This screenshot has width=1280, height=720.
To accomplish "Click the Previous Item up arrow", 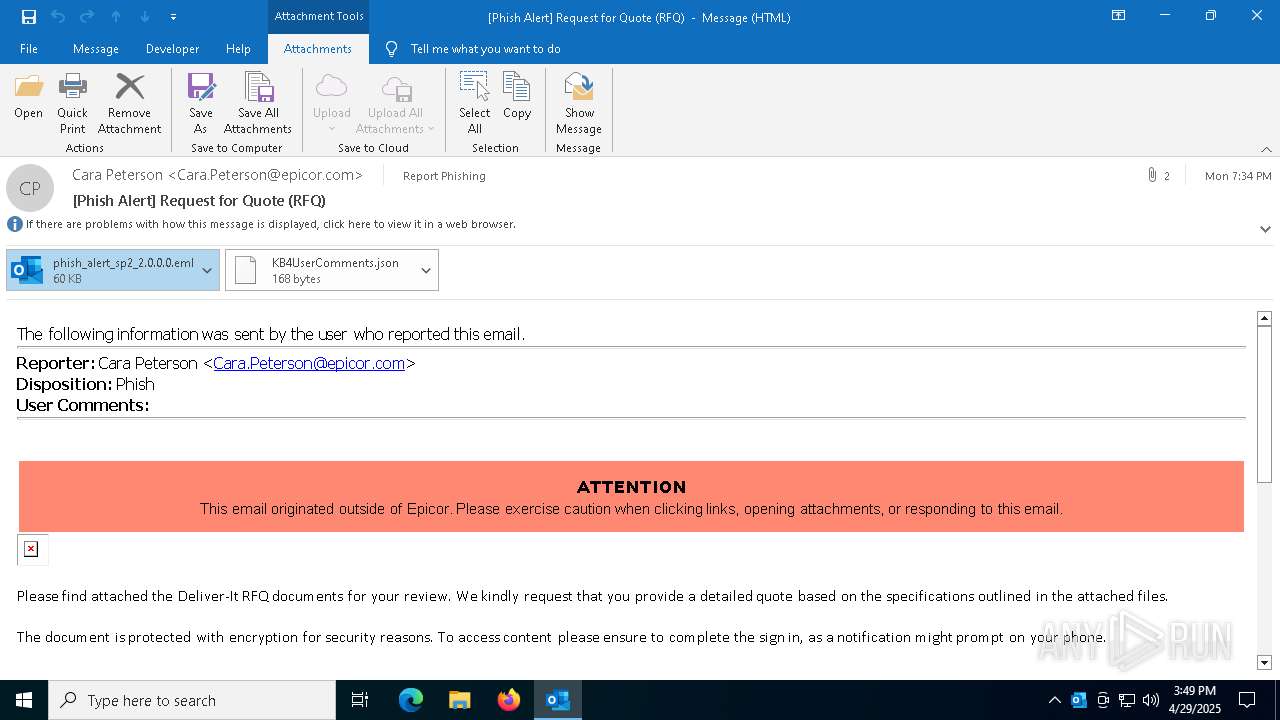I will [116, 17].
